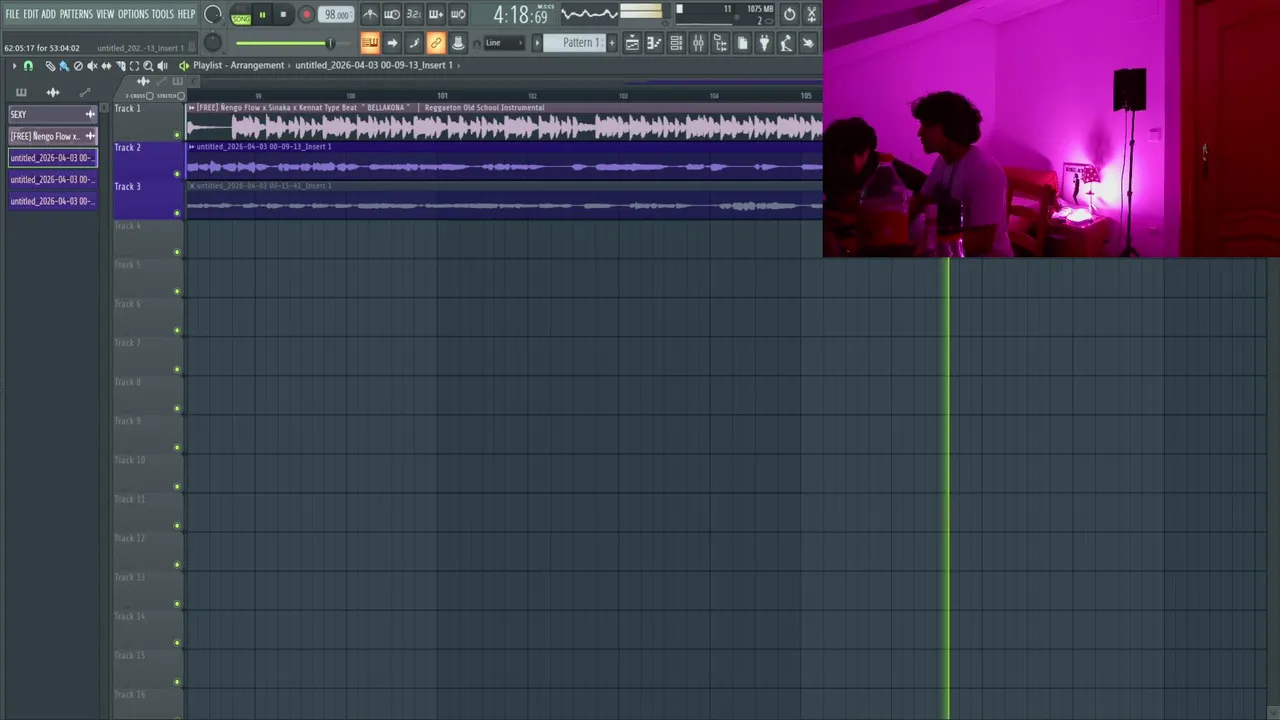1280x720 pixels.
Task: Select the playlist select tool
Action: [134, 66]
